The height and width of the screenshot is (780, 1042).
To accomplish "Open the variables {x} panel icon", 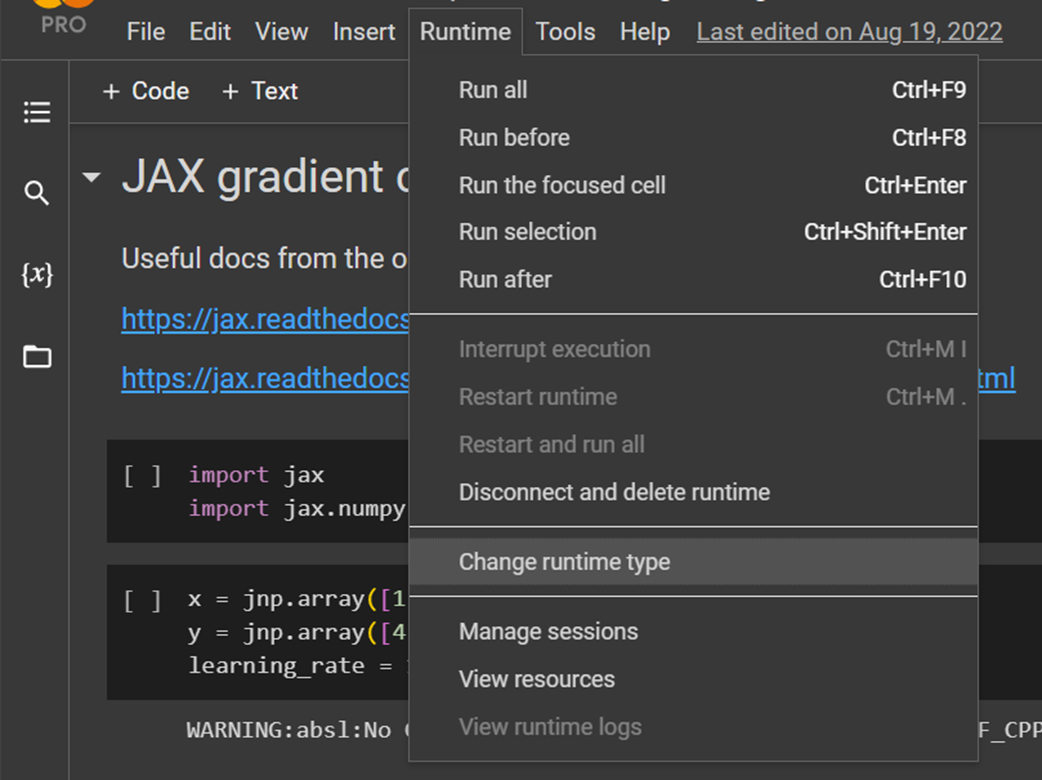I will coord(37,274).
